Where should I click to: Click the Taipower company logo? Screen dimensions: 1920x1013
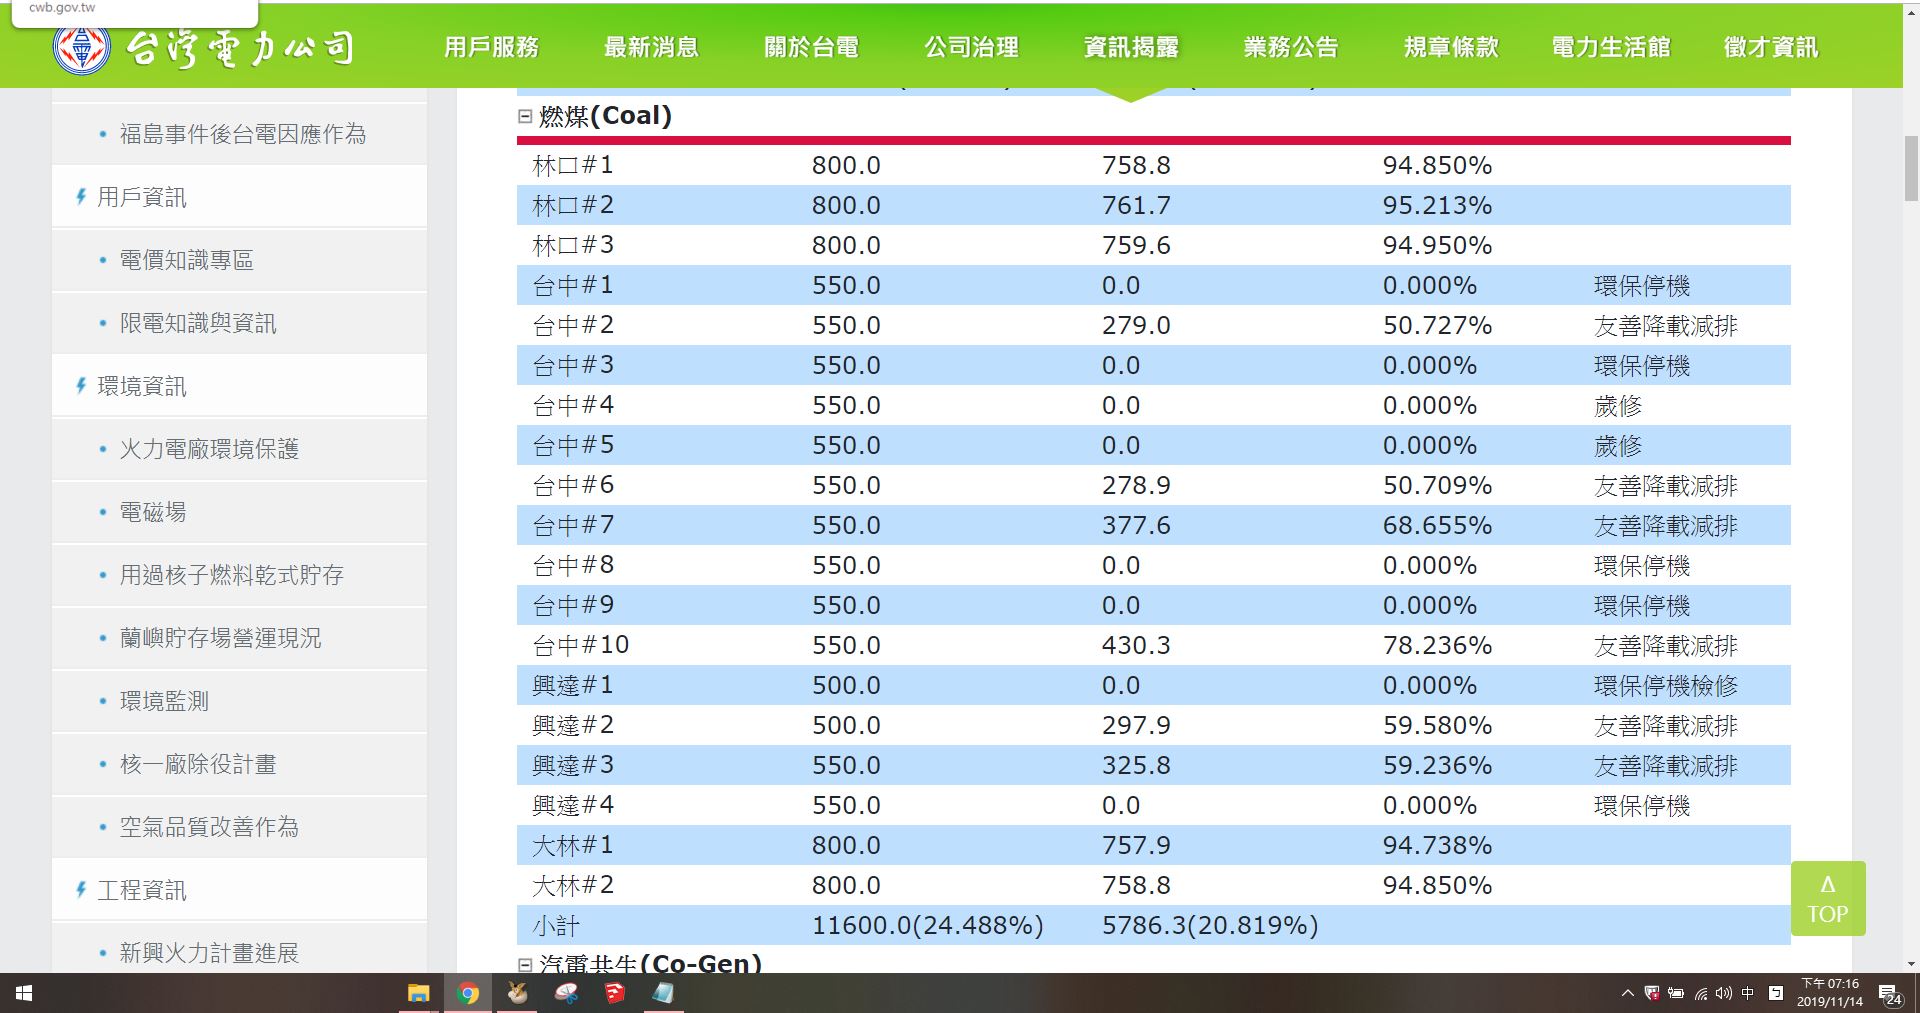(x=204, y=47)
